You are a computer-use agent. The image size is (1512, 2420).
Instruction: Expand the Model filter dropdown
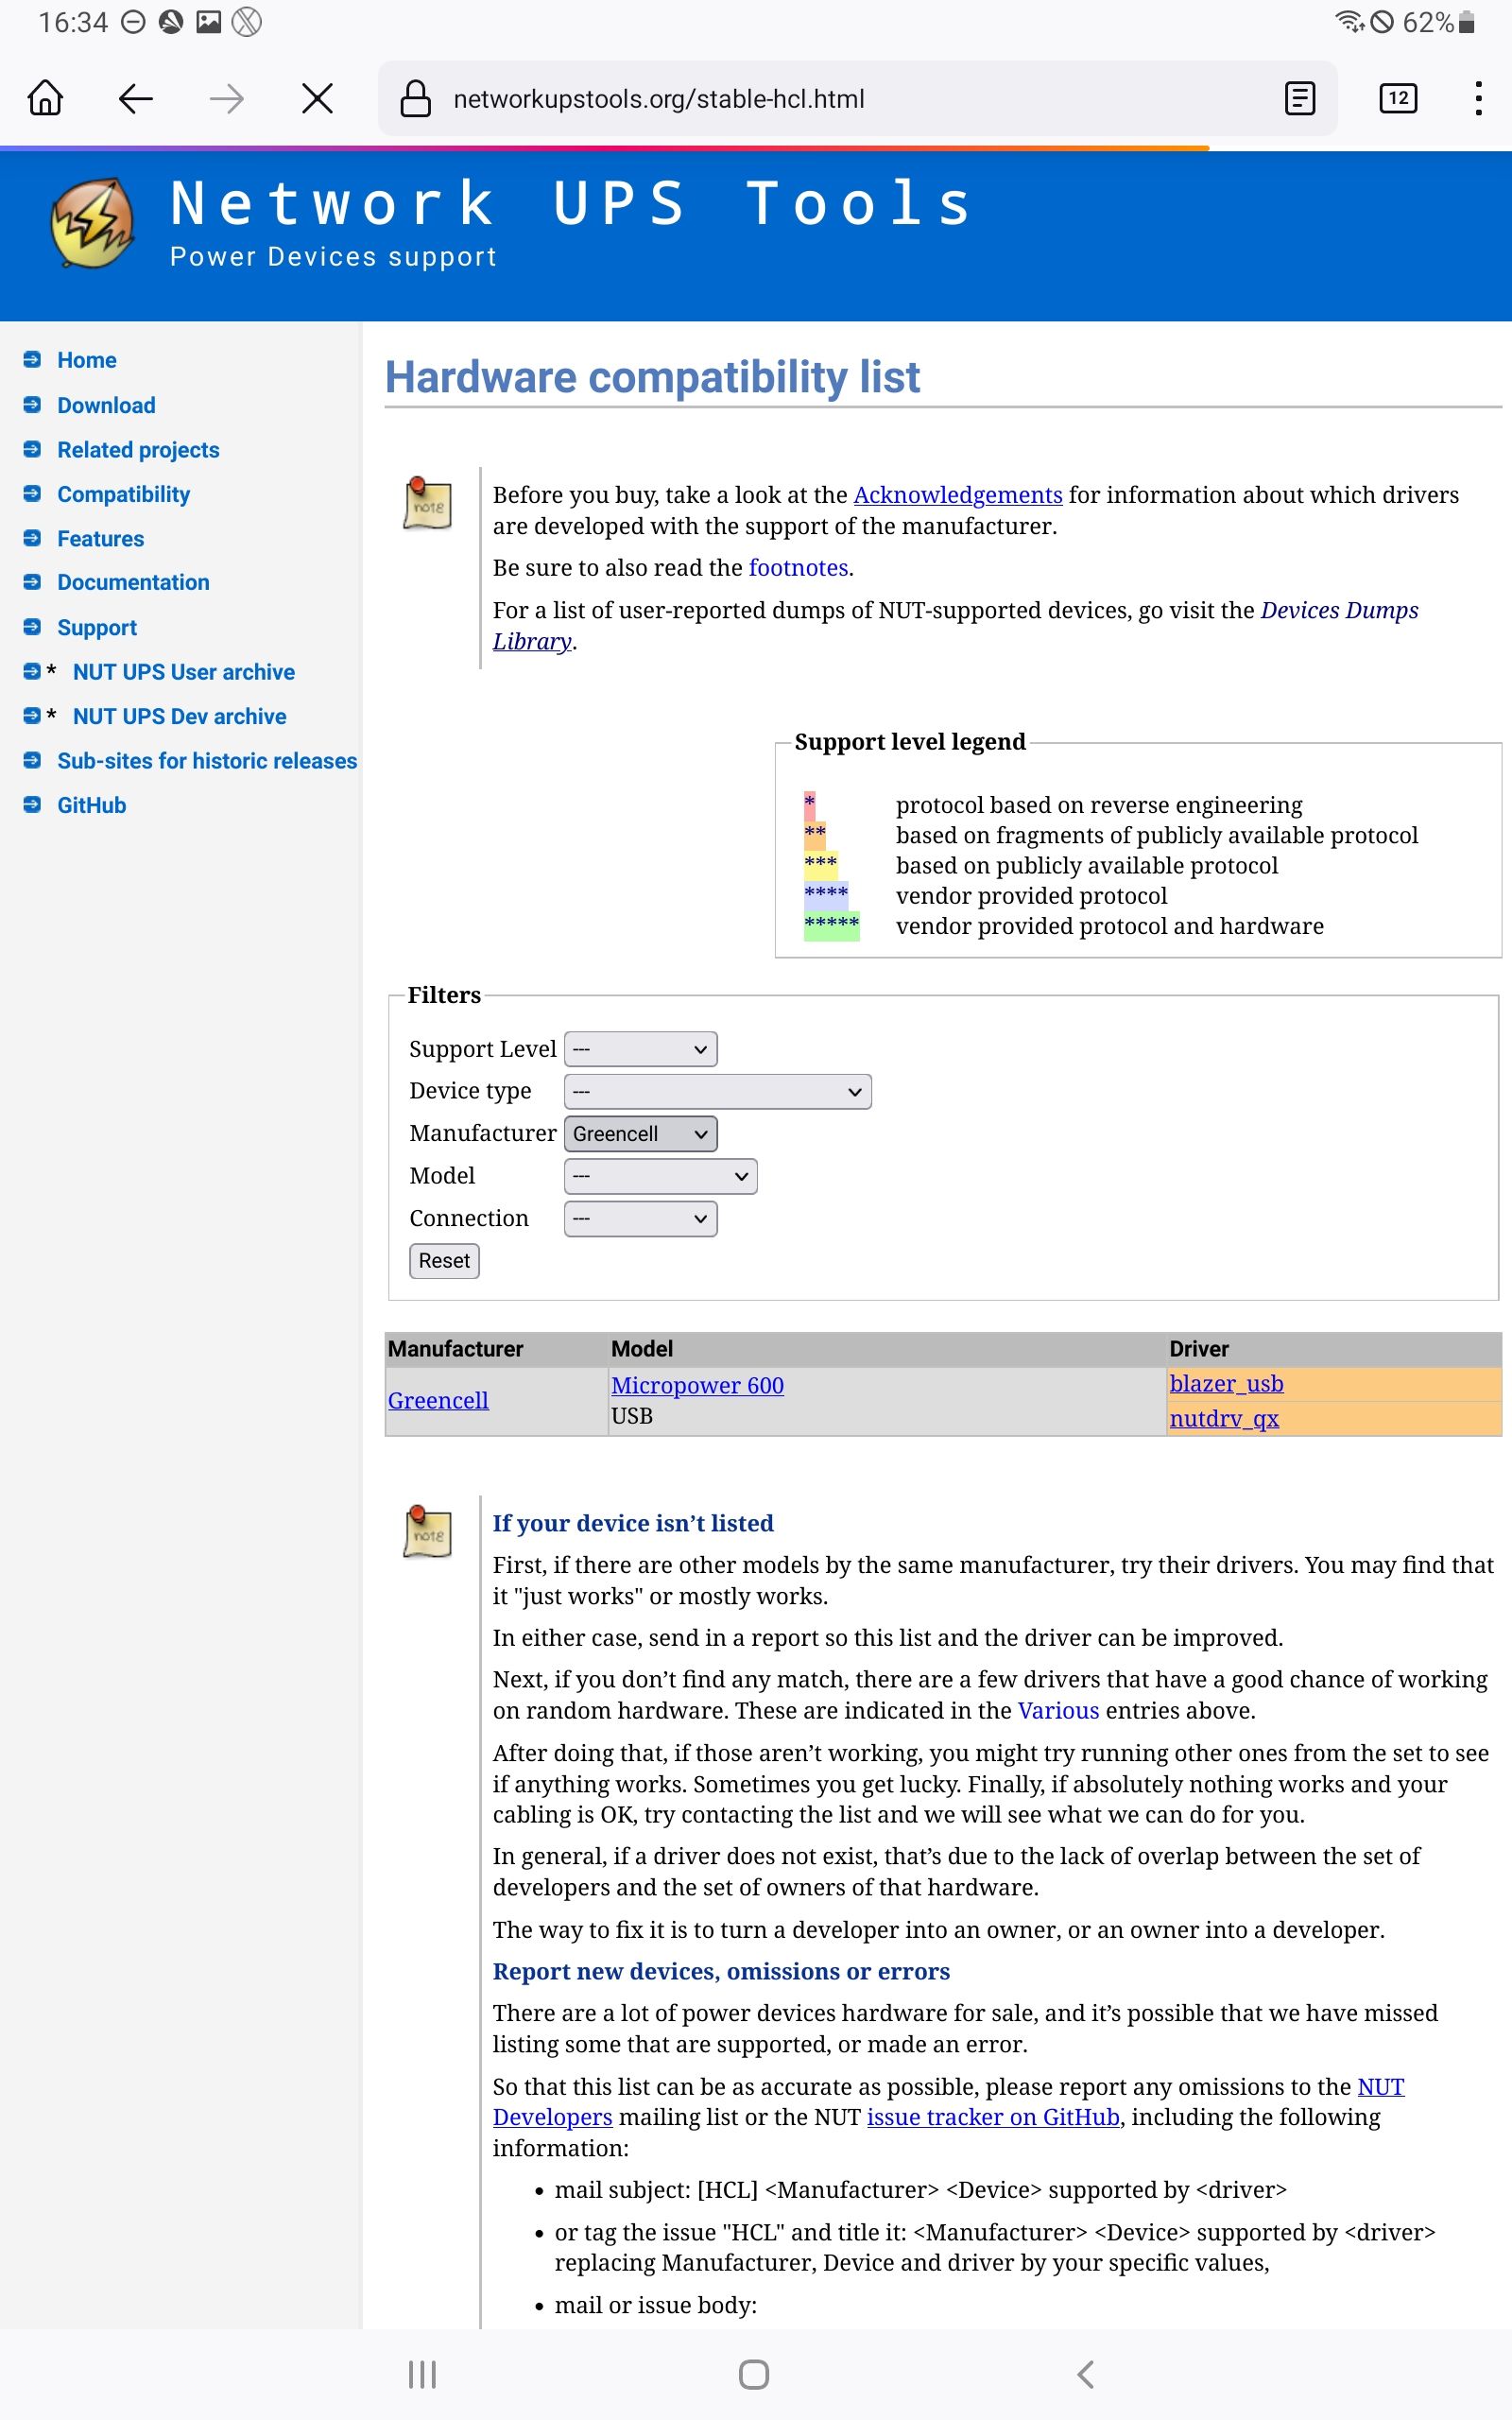(660, 1176)
